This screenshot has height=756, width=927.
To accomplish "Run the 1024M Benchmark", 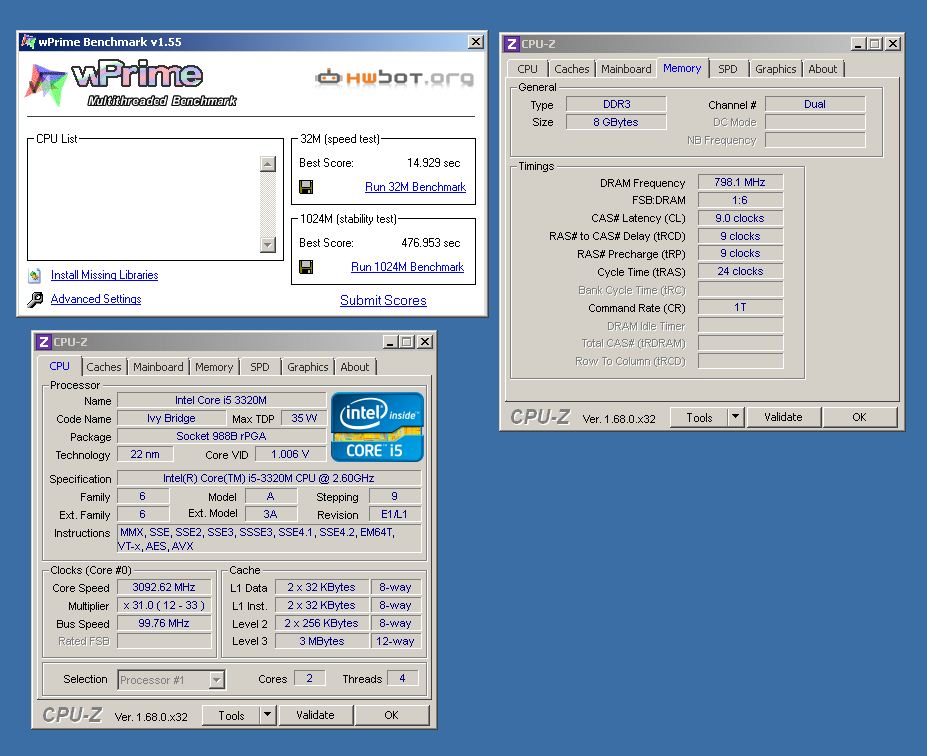I will [x=407, y=267].
